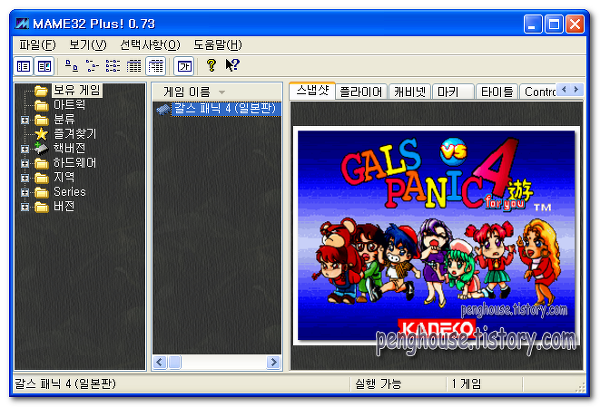Click the 보유 게임 folder icon
The width and height of the screenshot is (600, 407).
[41, 91]
